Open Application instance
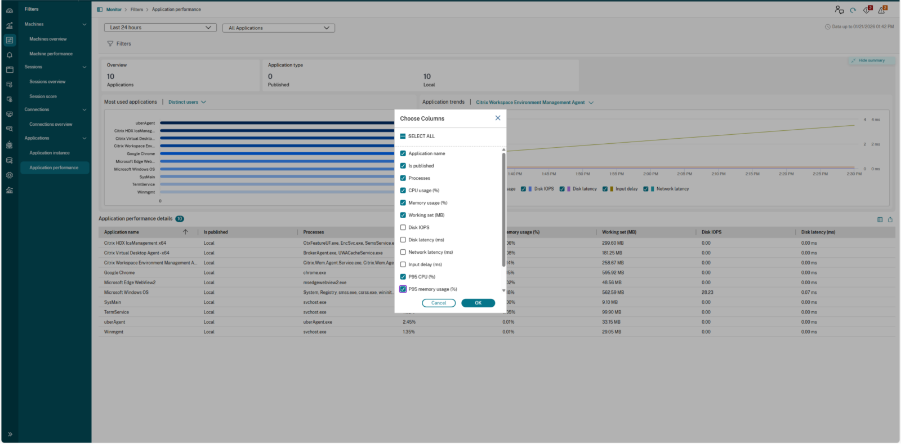 pyautogui.click(x=49, y=153)
